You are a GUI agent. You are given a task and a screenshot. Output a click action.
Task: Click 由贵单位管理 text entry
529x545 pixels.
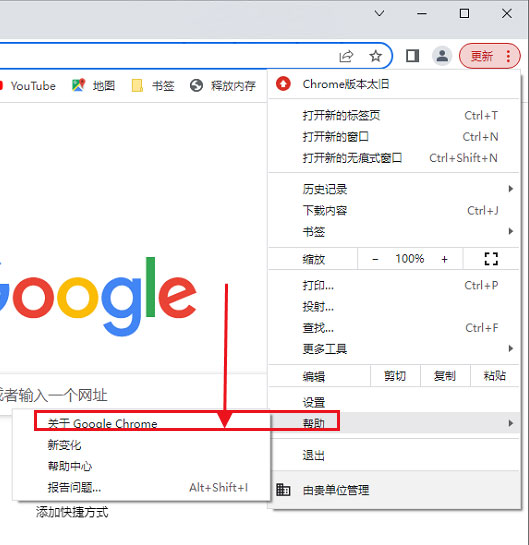pyautogui.click(x=336, y=490)
